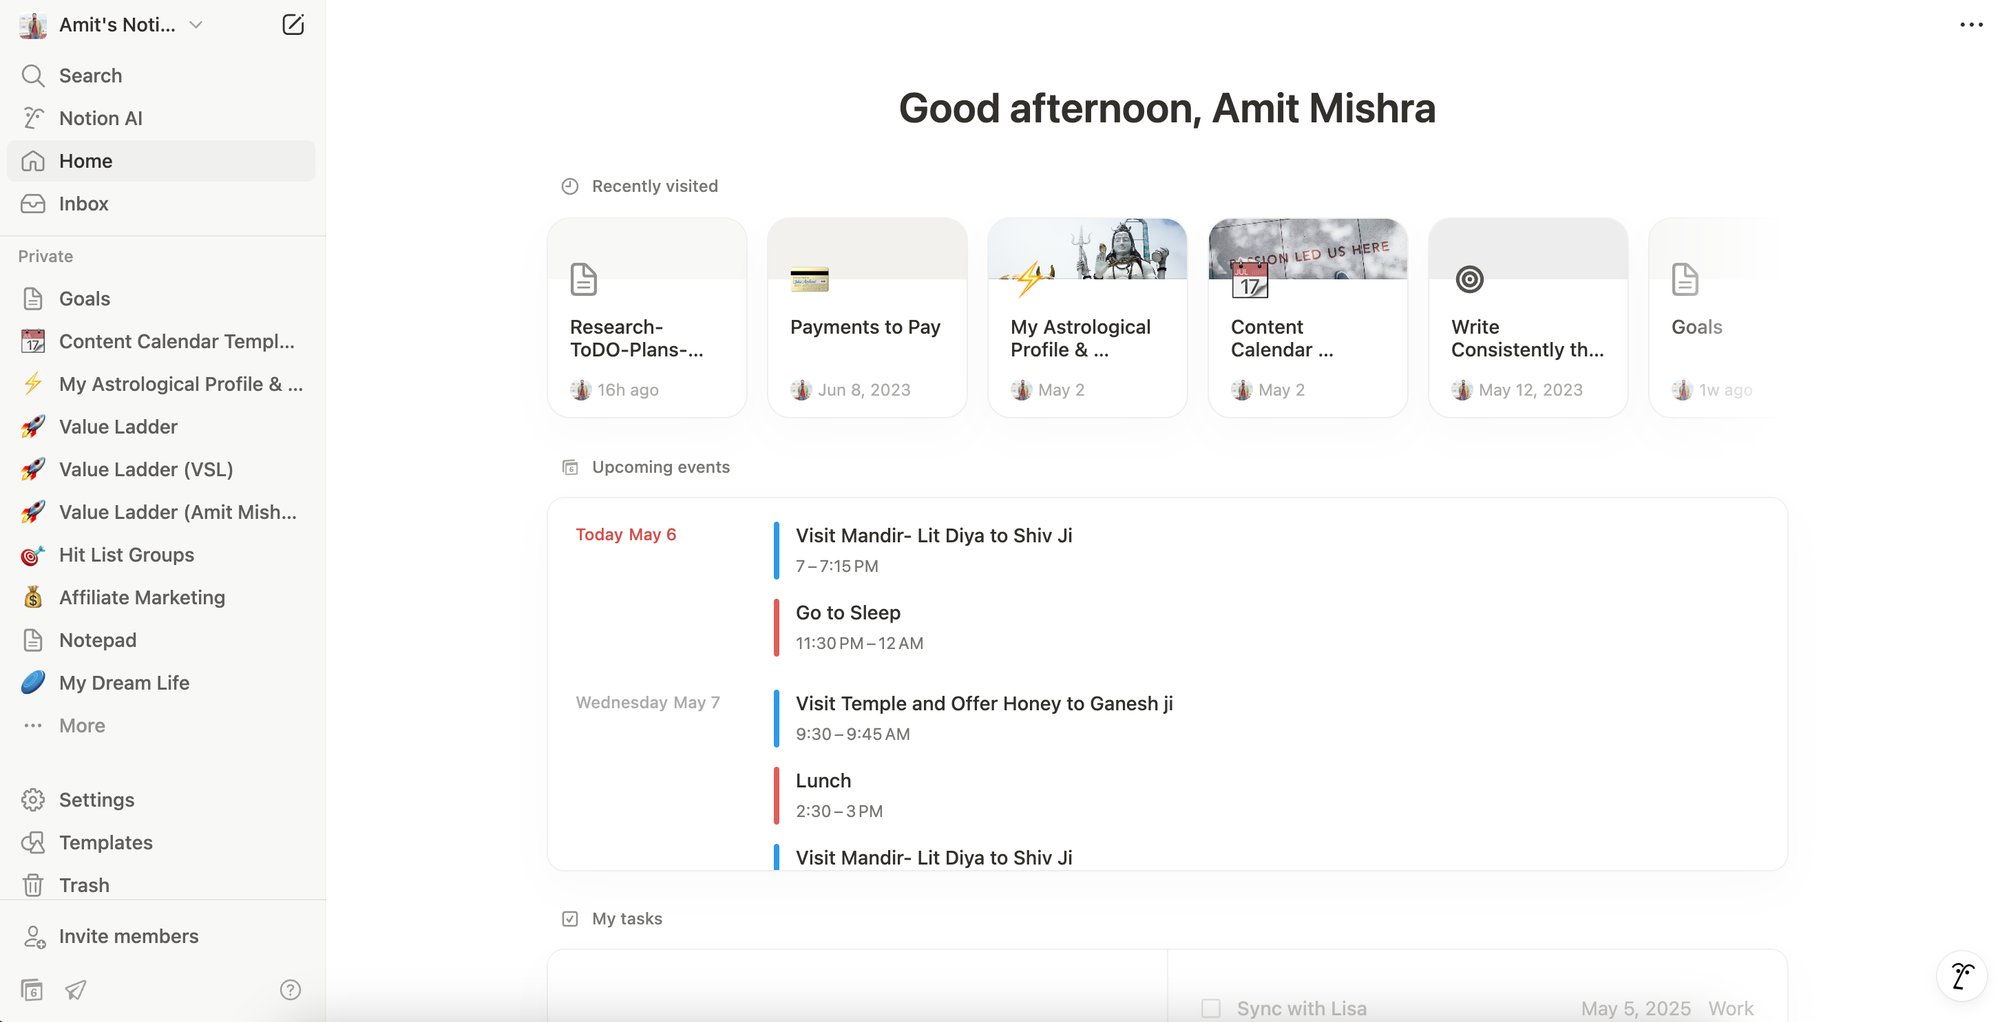Select Notion AI in the sidebar
2000x1022 pixels.
[100, 119]
